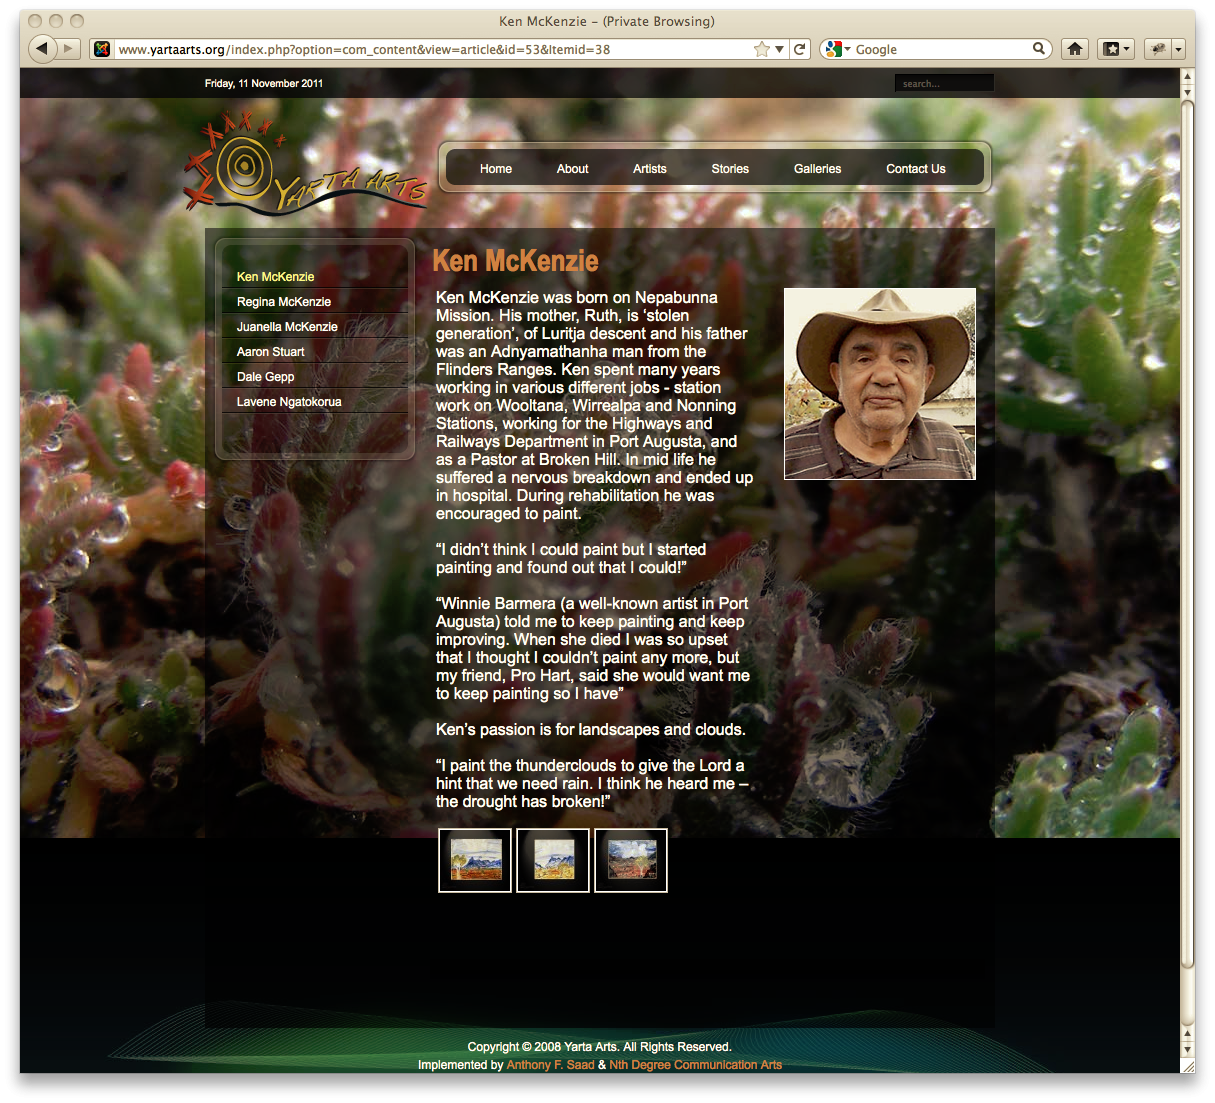The width and height of the screenshot is (1215, 1103).
Task: Click the Ken McKenzie page heading
Action: [x=515, y=261]
